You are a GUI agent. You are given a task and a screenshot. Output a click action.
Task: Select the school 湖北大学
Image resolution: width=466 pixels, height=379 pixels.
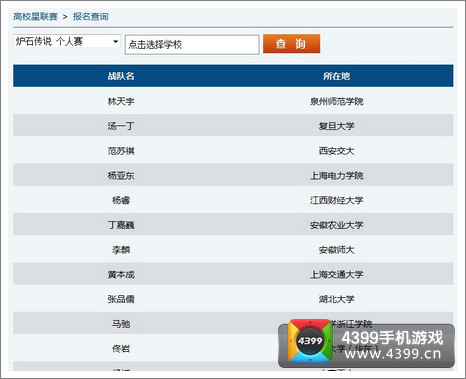[337, 299]
